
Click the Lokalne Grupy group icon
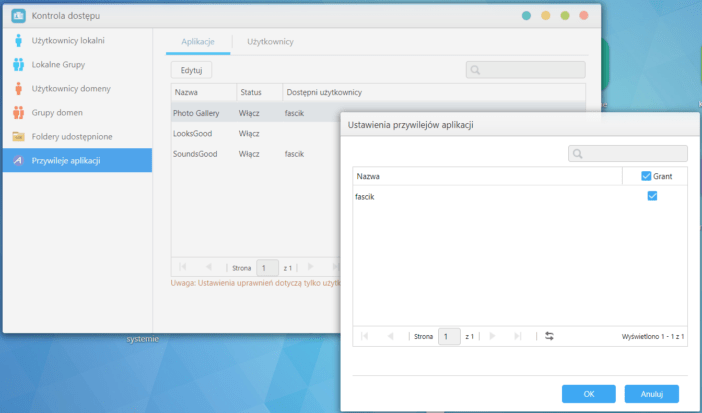point(18,65)
